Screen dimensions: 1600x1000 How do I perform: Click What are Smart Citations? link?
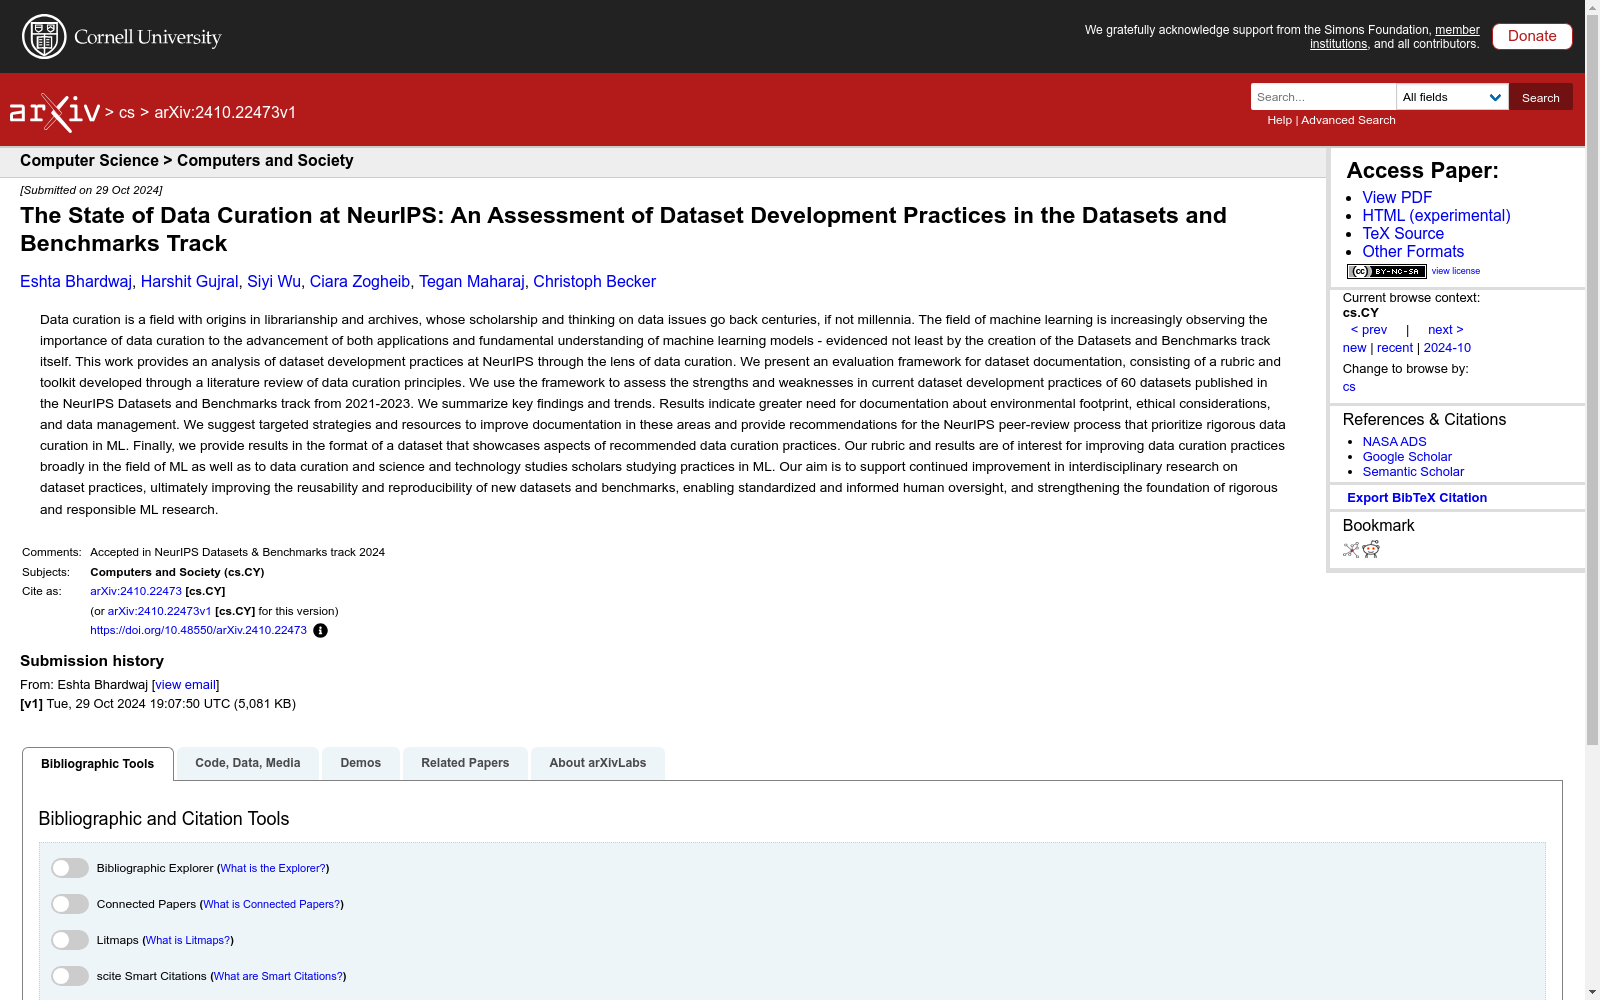coord(278,976)
